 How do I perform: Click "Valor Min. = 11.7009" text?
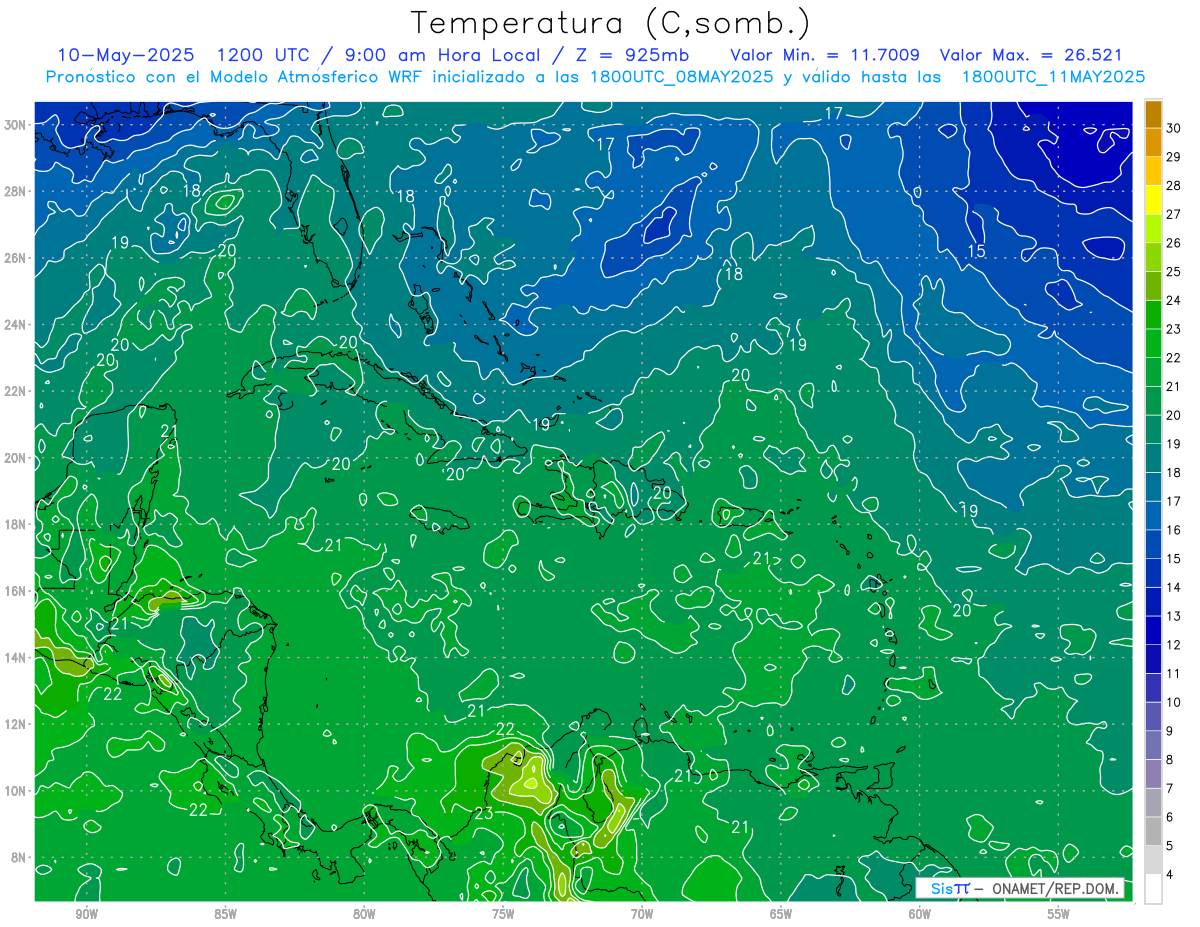coord(825,54)
